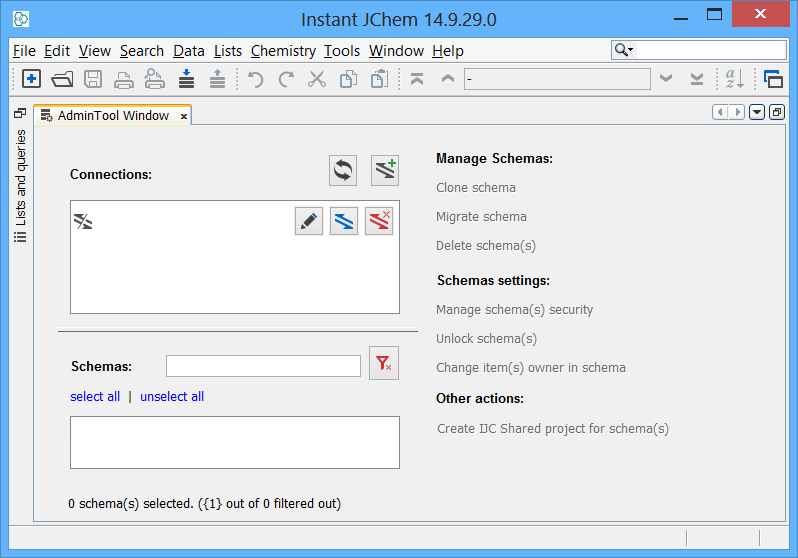Click the Redo toolbar icon

(287, 79)
